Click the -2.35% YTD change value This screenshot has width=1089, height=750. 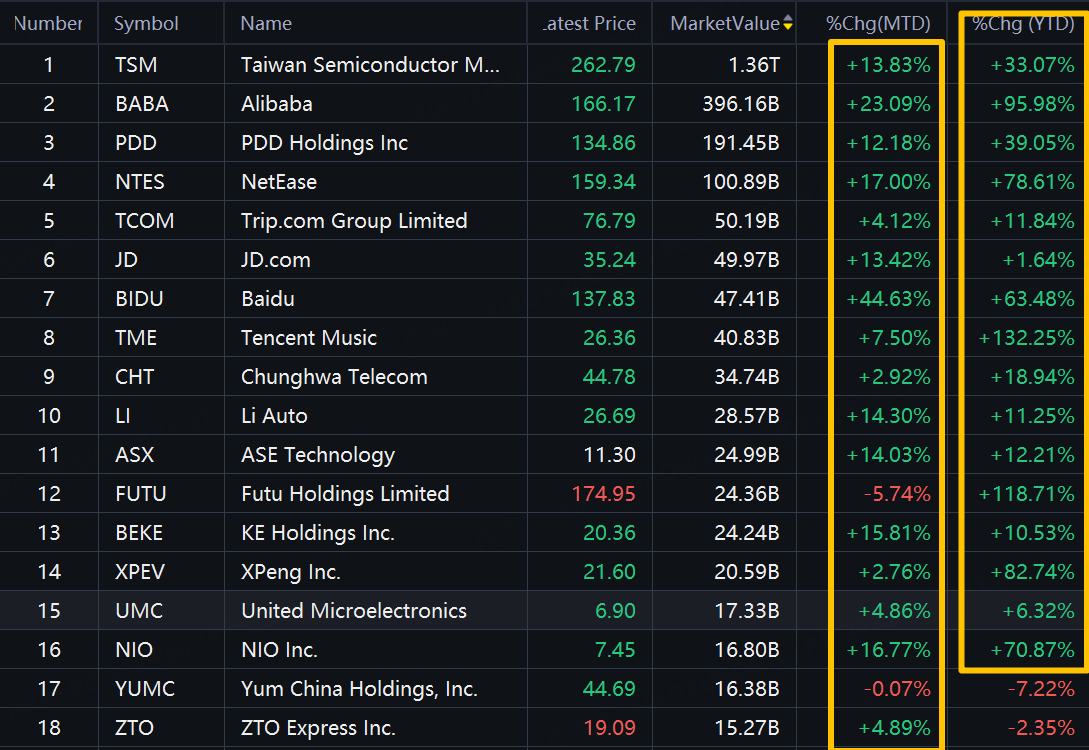[1041, 727]
